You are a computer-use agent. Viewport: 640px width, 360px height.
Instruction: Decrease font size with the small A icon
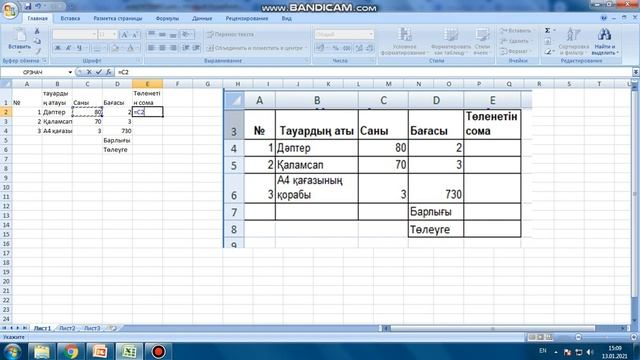[135, 35]
